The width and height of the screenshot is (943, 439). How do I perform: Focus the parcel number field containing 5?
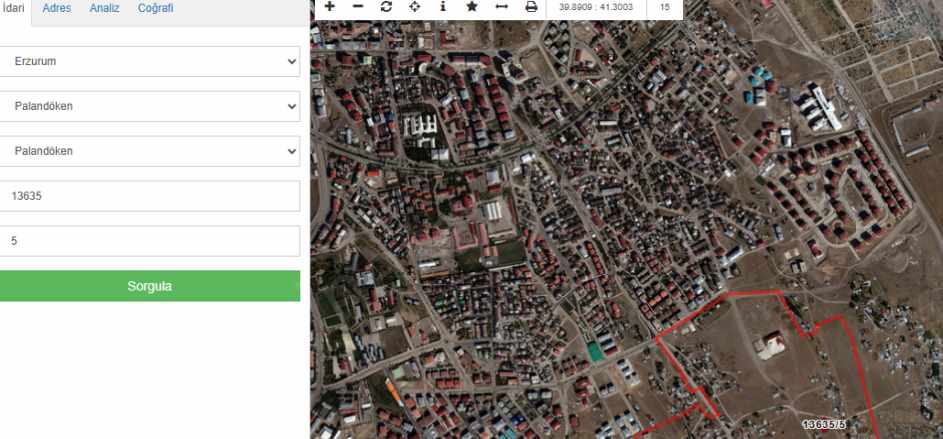tap(149, 241)
